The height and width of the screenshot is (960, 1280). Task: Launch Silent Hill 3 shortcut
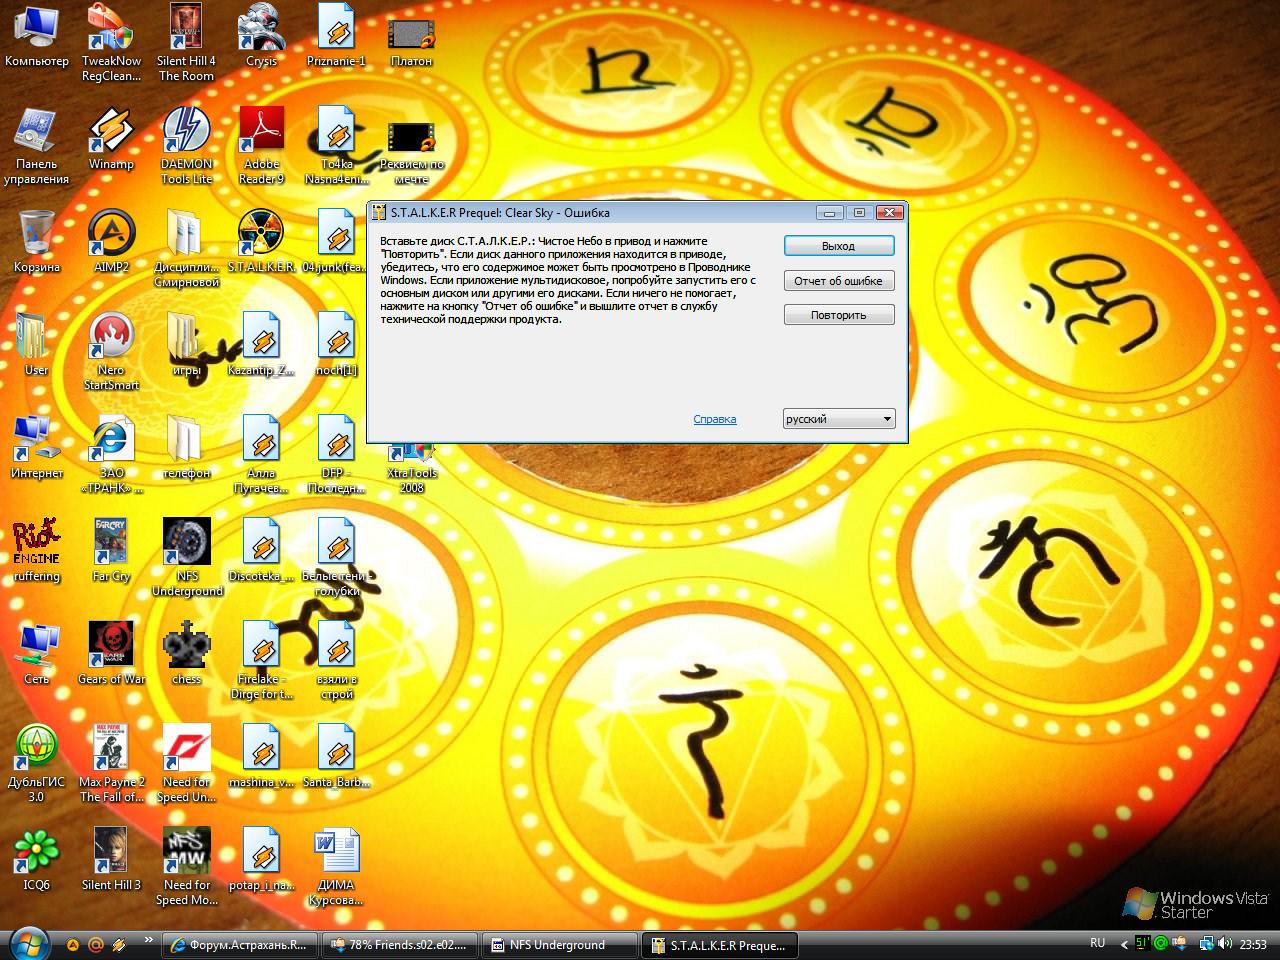point(111,860)
